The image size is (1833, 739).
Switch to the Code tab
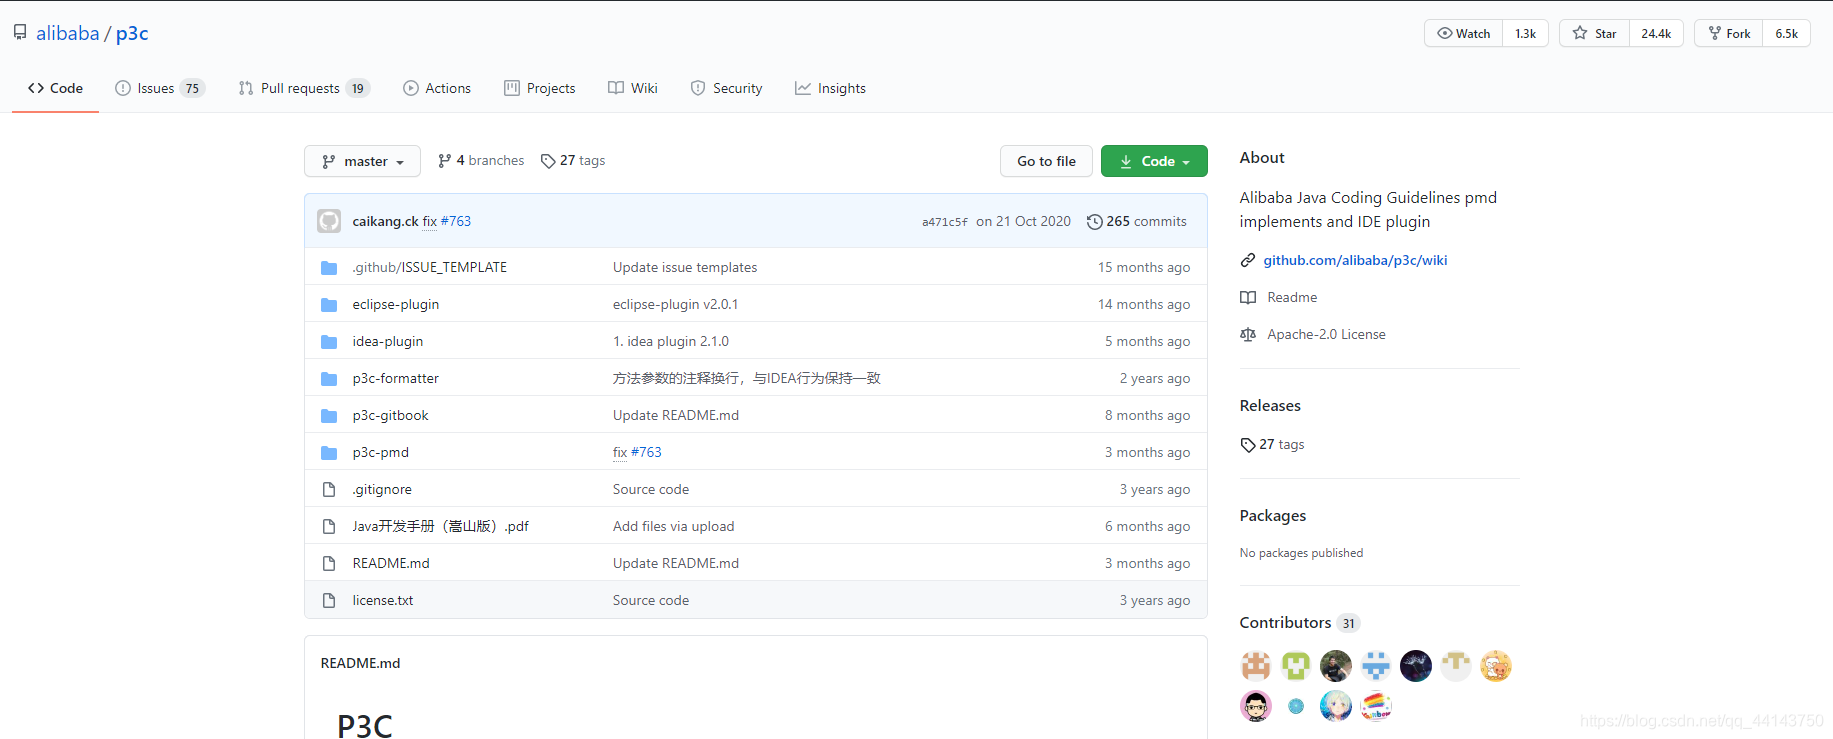[x=55, y=88]
